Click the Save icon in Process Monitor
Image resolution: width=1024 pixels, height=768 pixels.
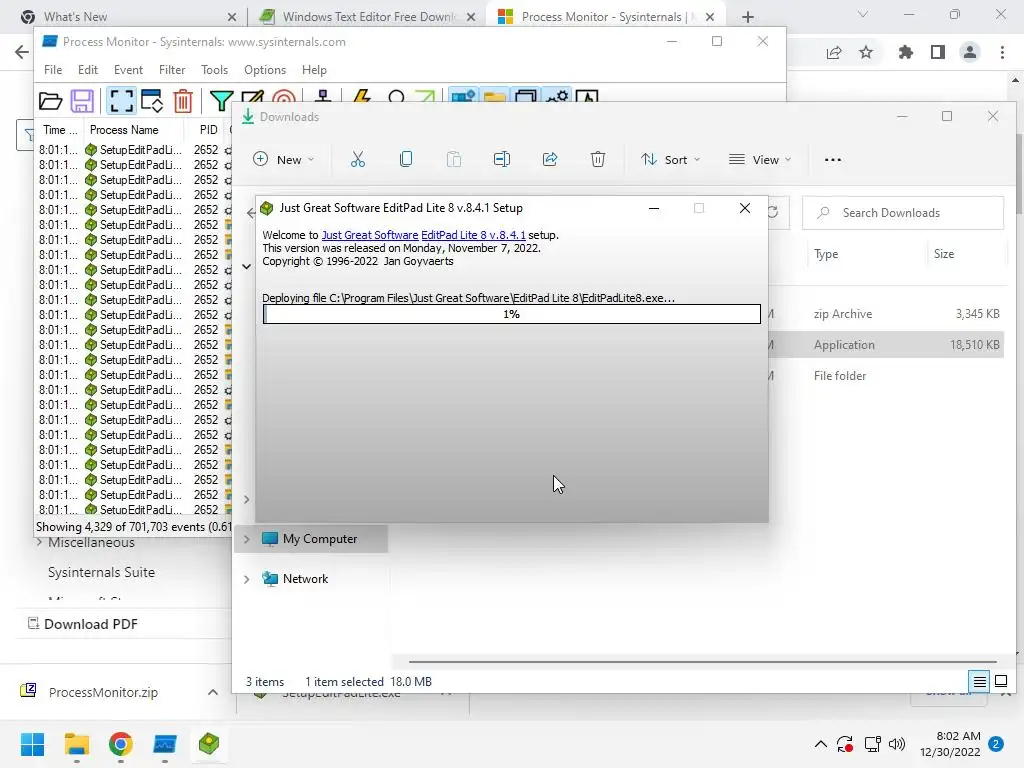pos(82,101)
